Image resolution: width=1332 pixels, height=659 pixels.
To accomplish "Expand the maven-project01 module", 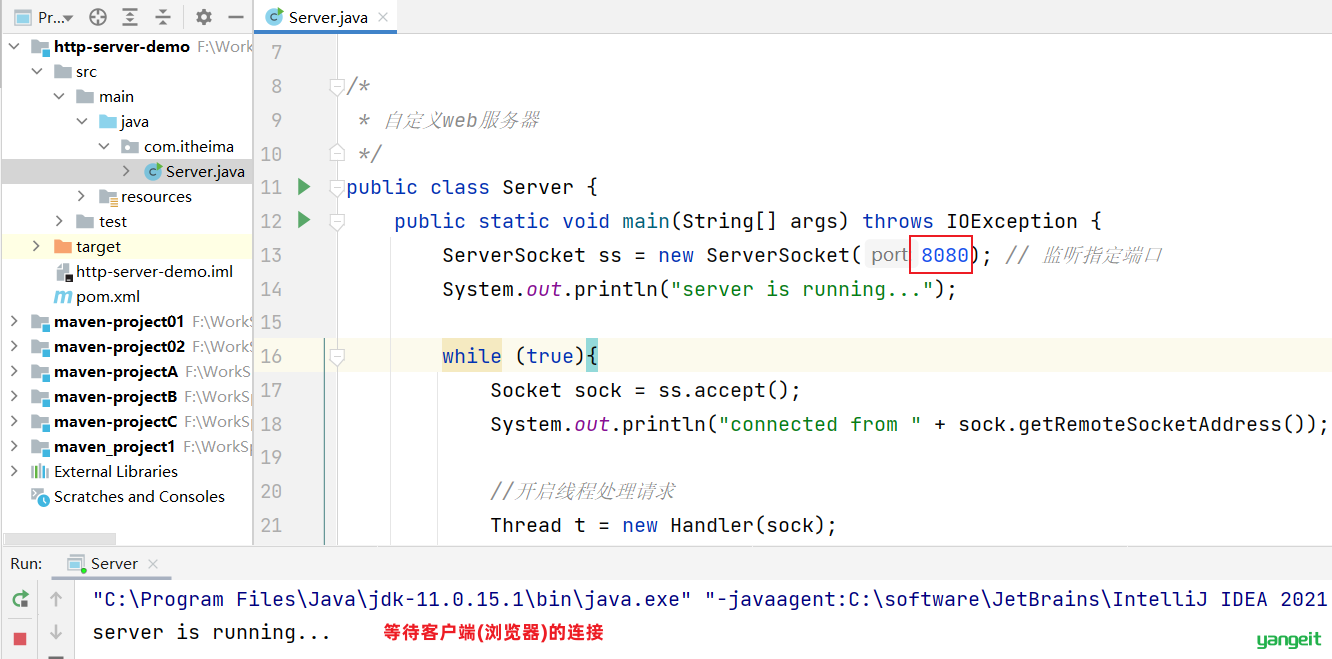I will click(13, 322).
